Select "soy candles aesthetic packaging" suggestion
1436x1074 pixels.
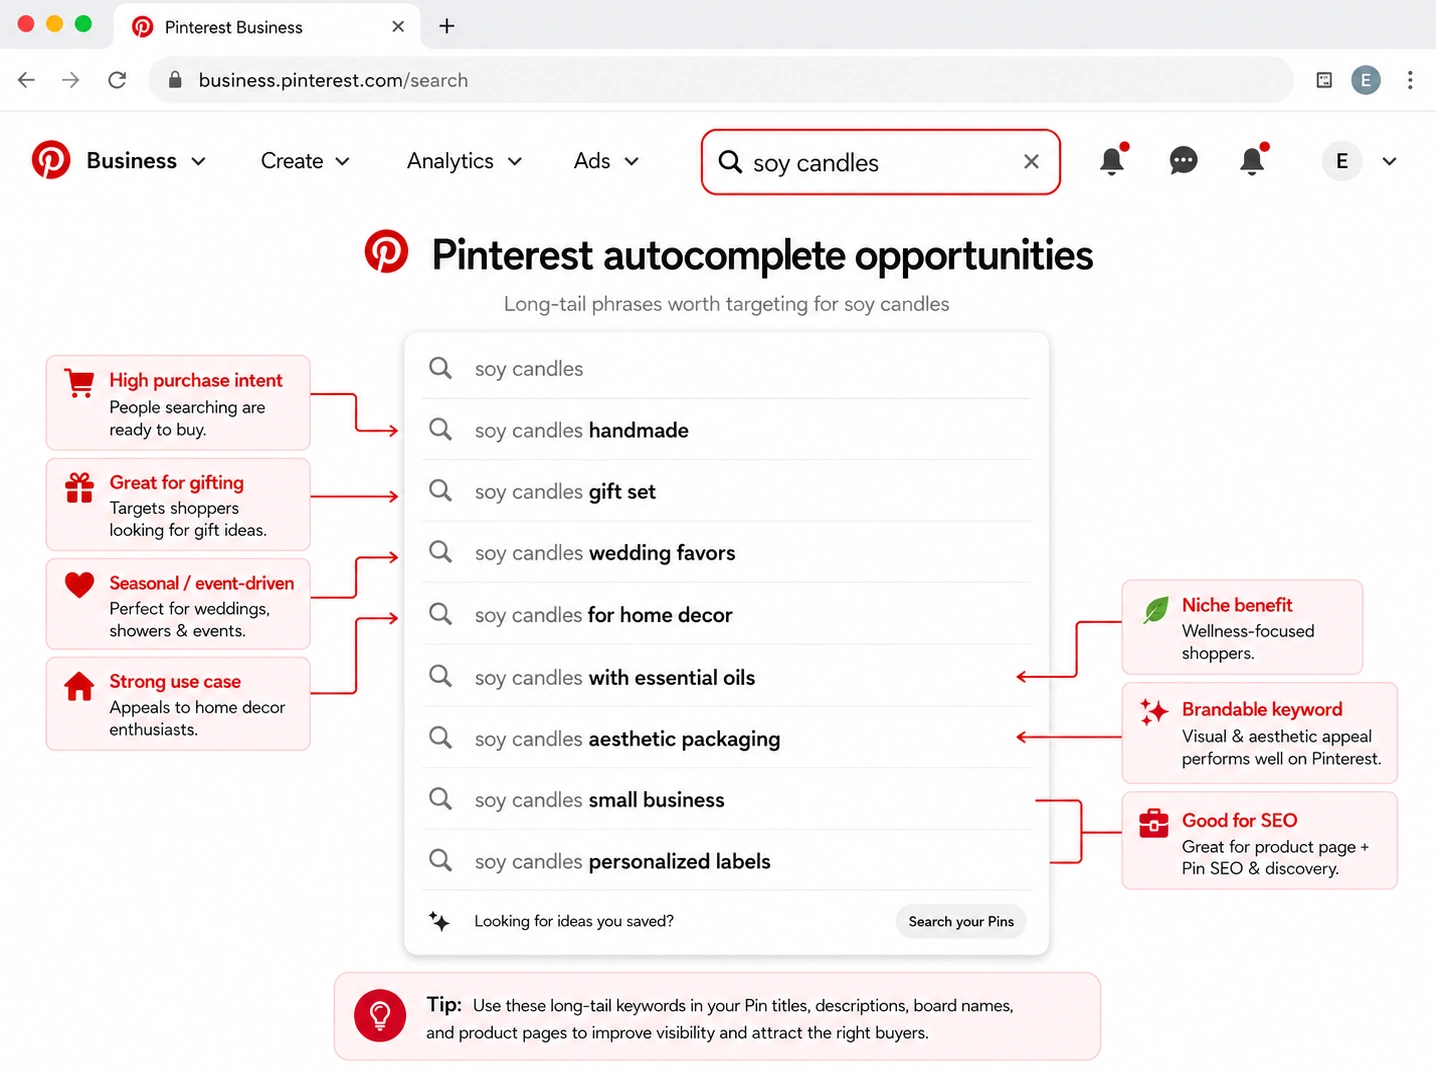[726, 739]
